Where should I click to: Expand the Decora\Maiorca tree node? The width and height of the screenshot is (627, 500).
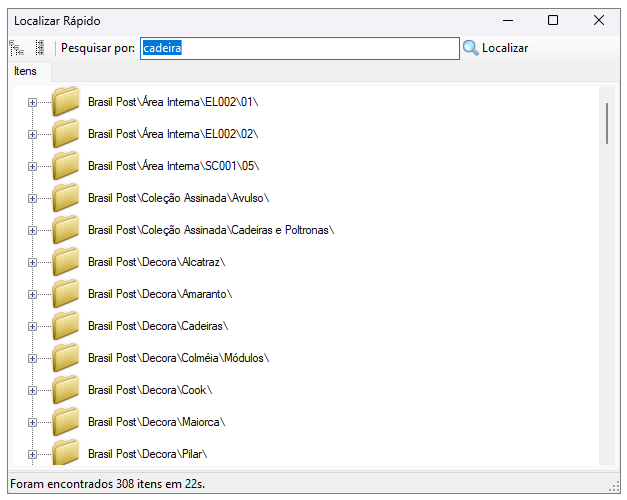pyautogui.click(x=32, y=422)
